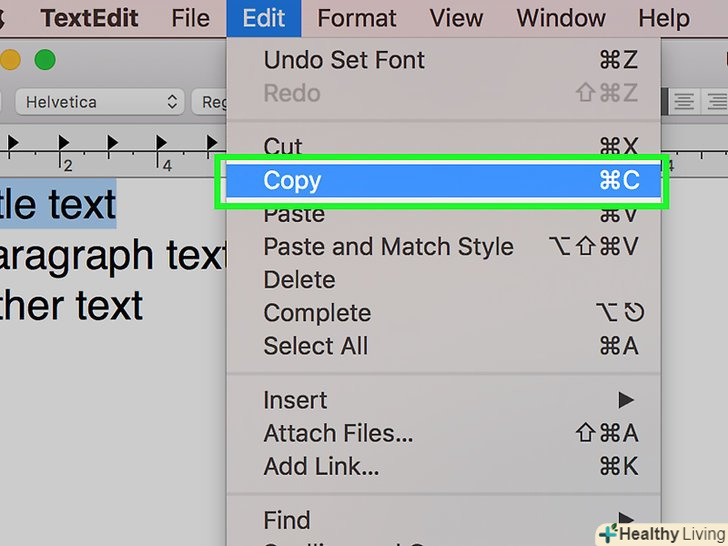Click the green zoom window button
The width and height of the screenshot is (728, 546).
[x=45, y=60]
